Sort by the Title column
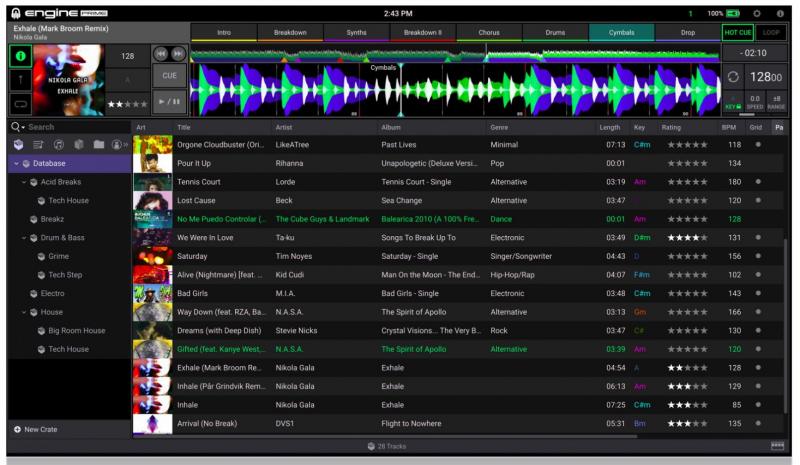The image size is (800, 465). coord(184,128)
